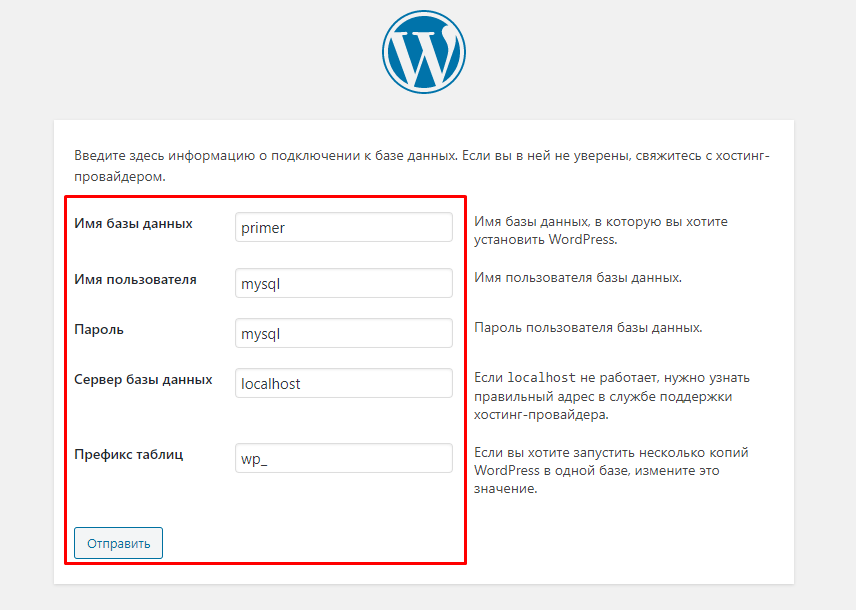Click the 'Имя базы данных' label
The height and width of the screenshot is (610, 856).
pyautogui.click(x=133, y=223)
